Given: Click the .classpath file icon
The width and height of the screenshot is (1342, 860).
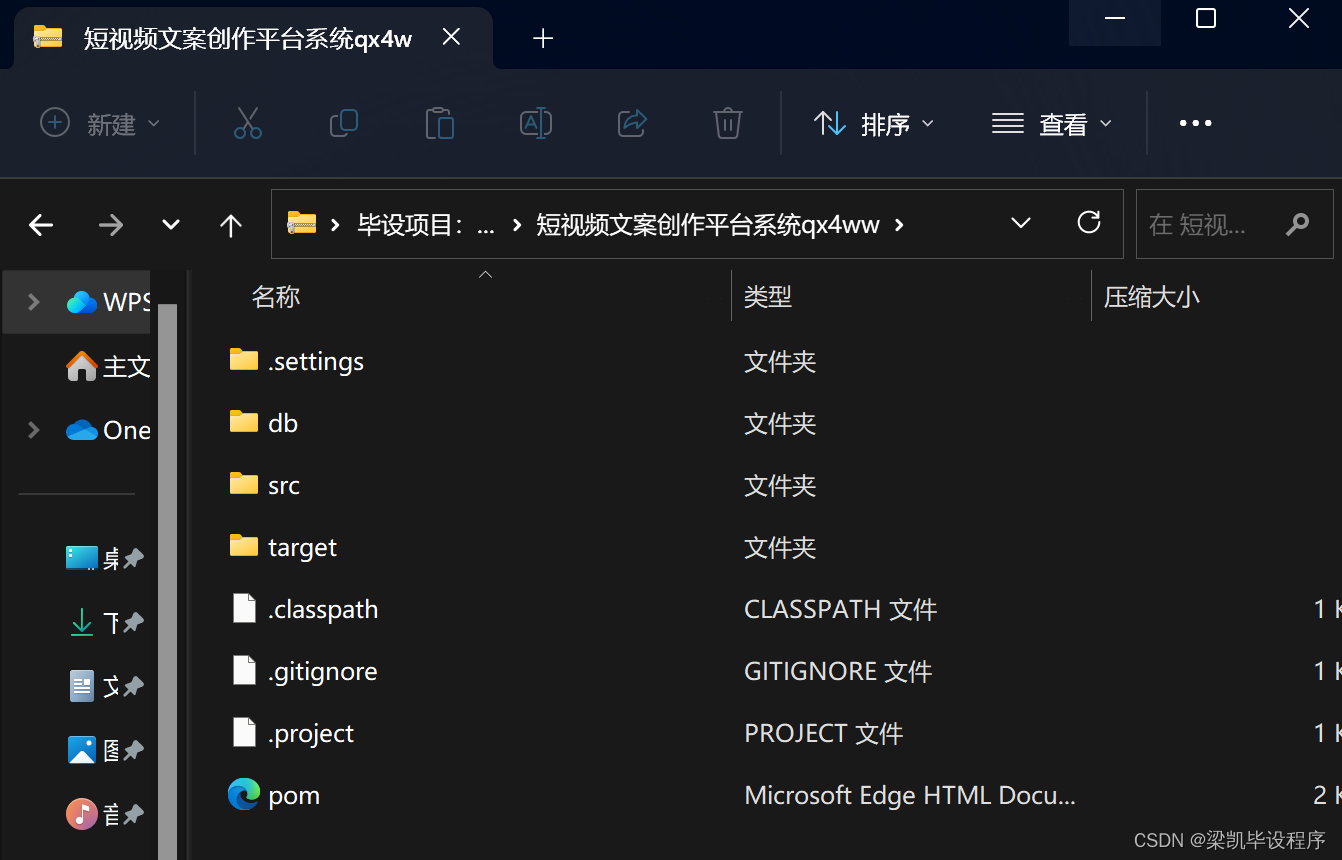Looking at the screenshot, I should point(244,608).
